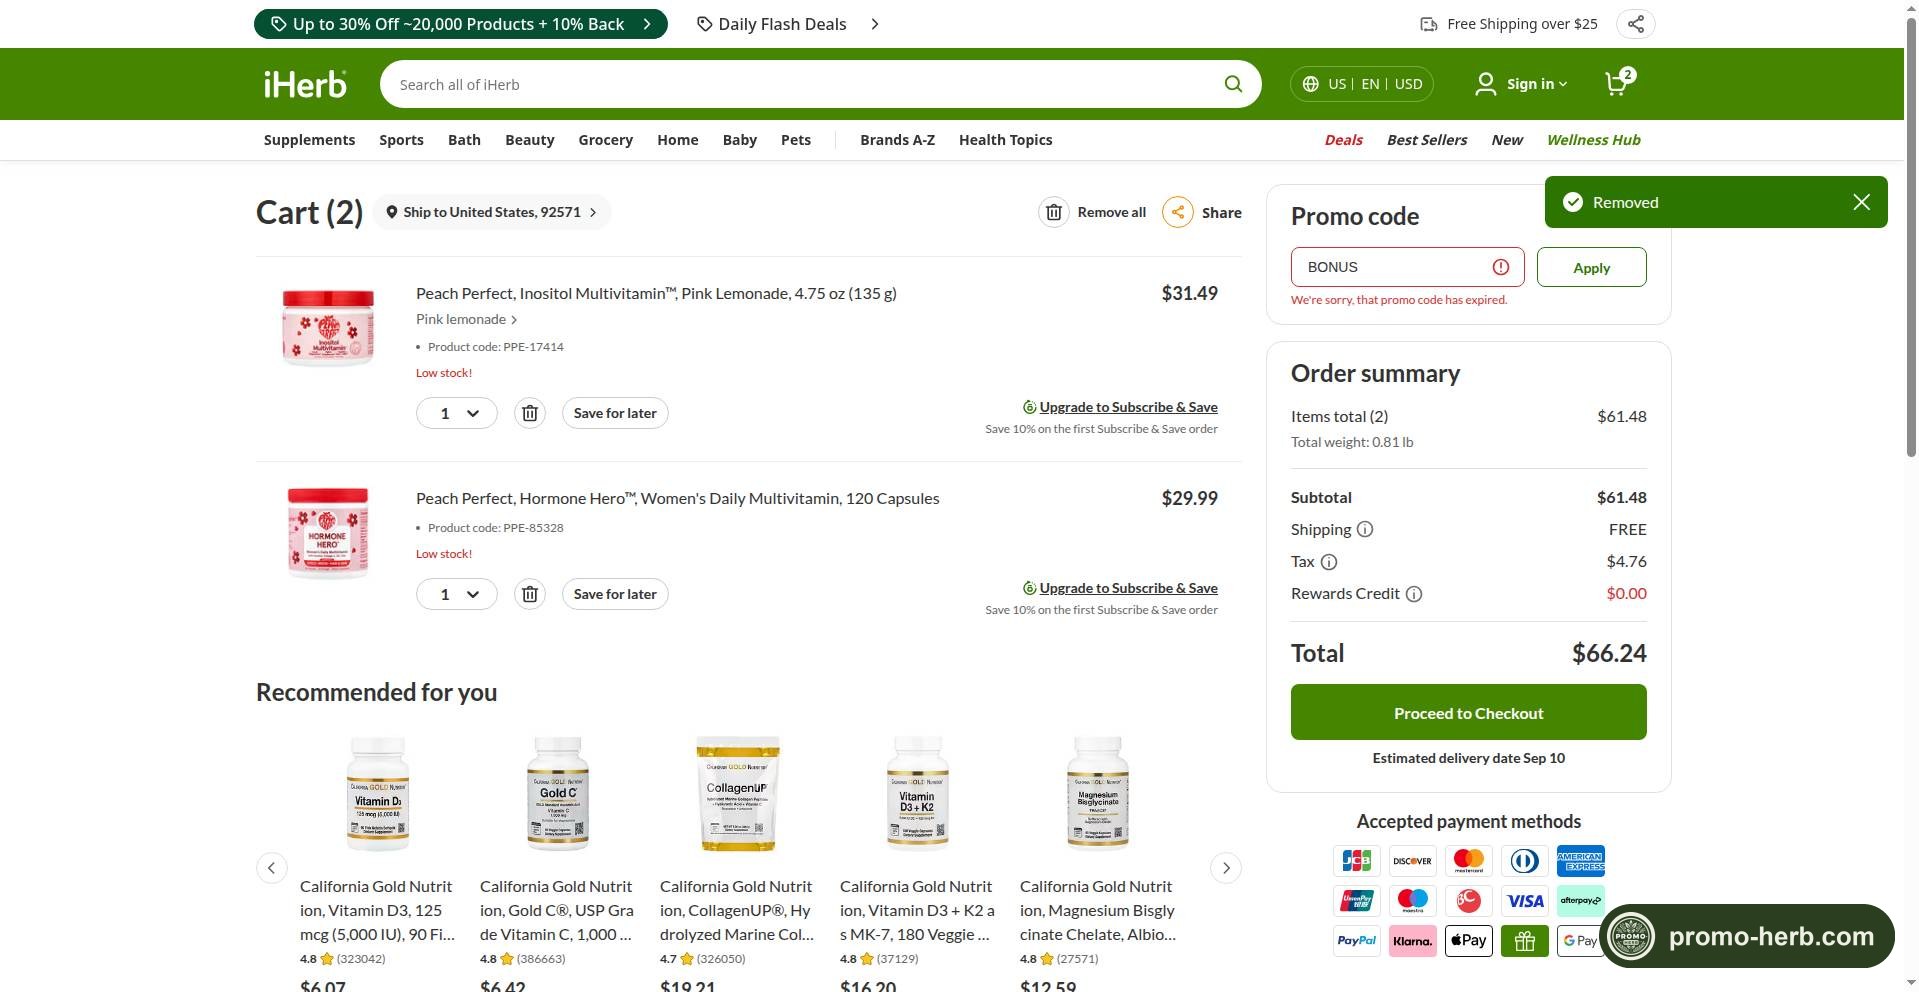Delete Inositol Multivitamin using its trash icon

[x=530, y=413]
